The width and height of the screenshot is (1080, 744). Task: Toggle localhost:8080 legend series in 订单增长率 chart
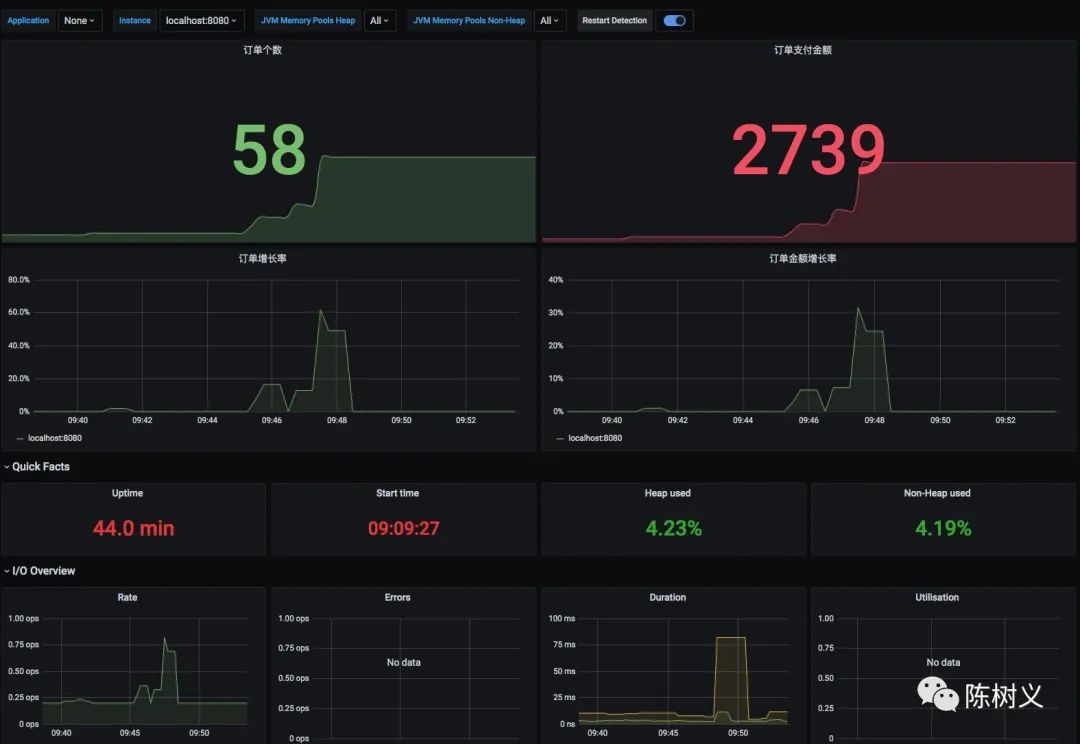(x=54, y=438)
